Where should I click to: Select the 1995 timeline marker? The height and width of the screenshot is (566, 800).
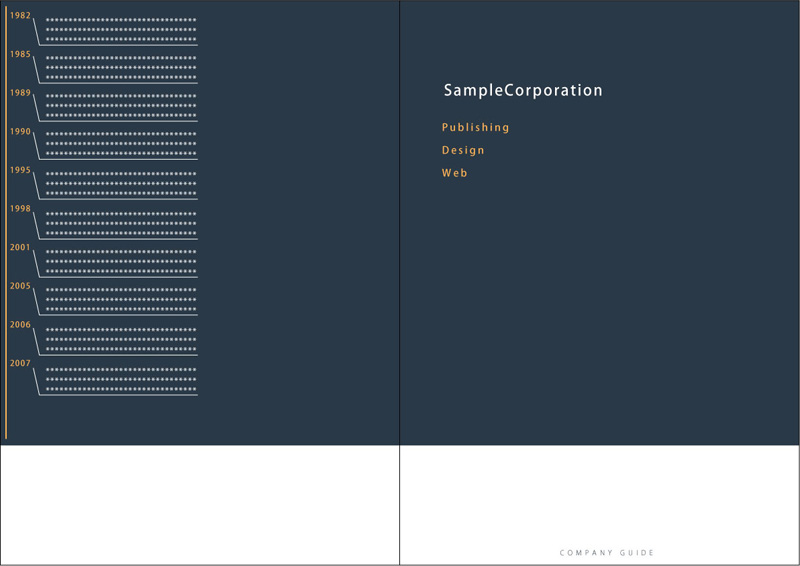pyautogui.click(x=20, y=170)
